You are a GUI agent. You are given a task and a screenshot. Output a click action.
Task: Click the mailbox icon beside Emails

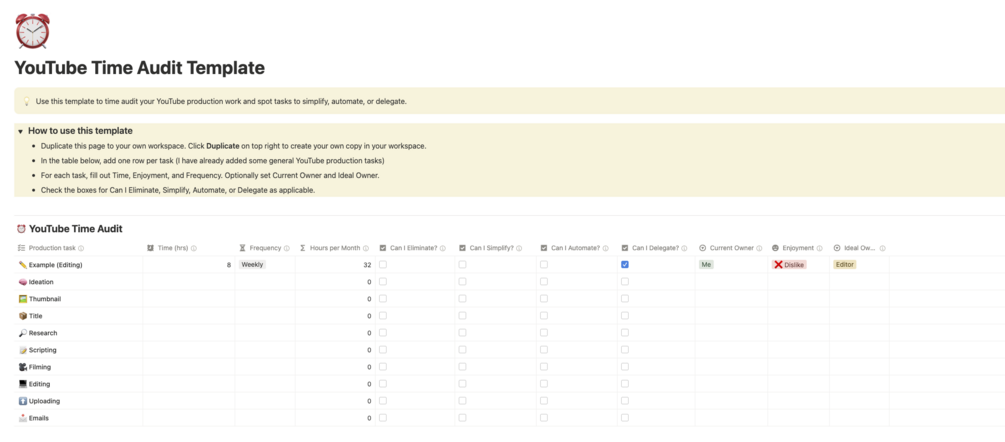23,418
